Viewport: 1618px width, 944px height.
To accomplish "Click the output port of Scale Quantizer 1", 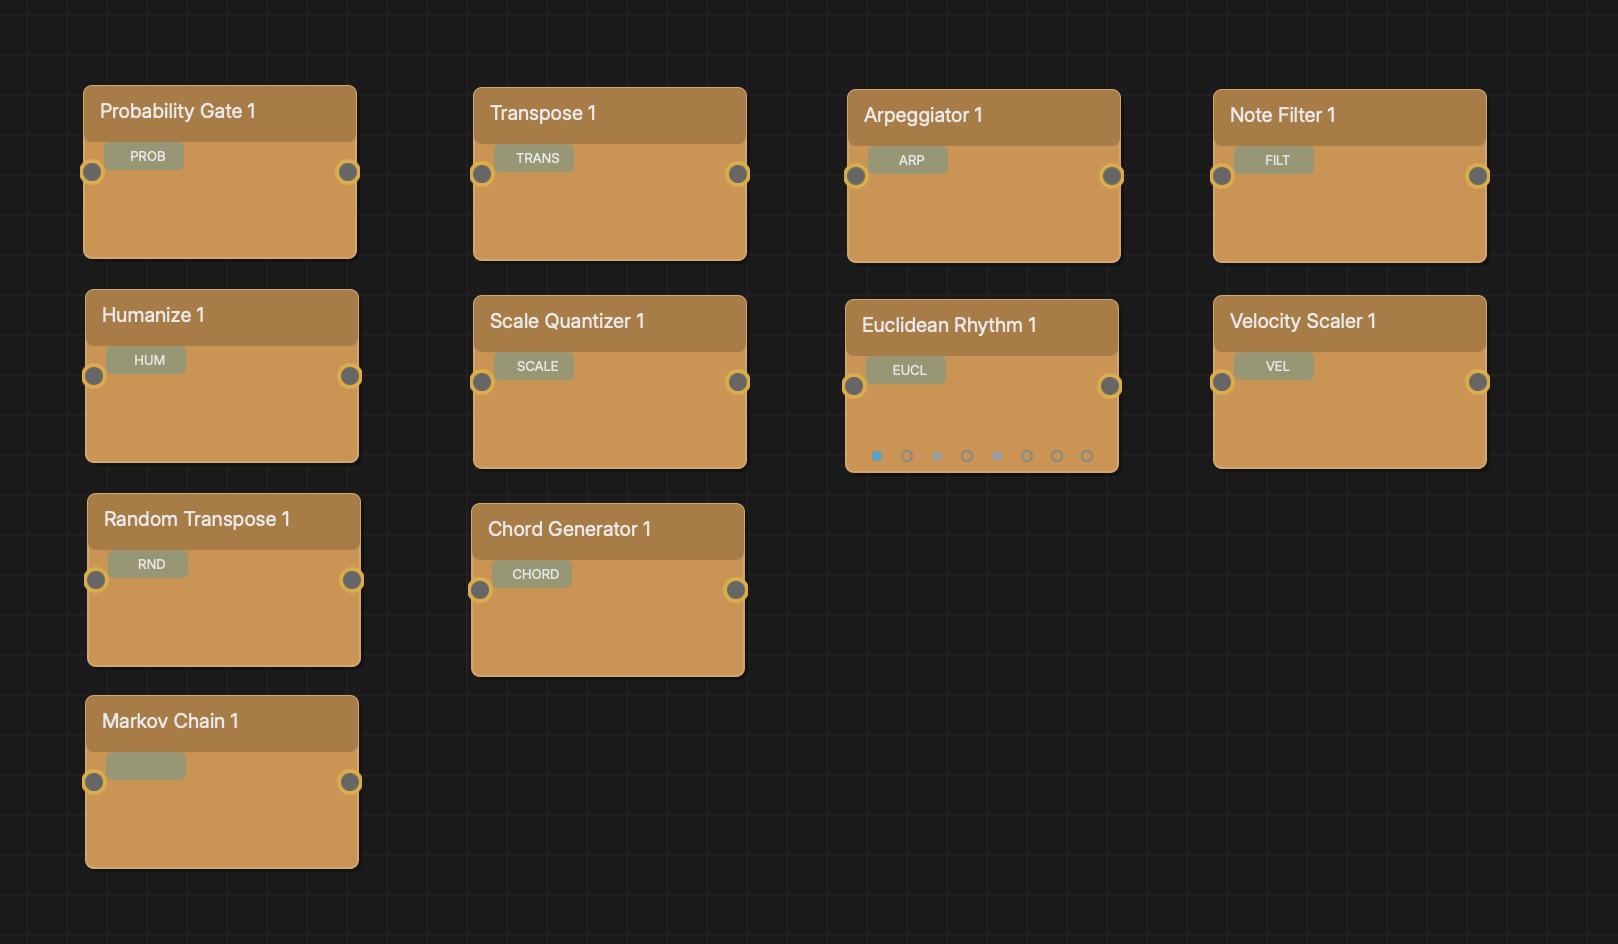I will [738, 382].
